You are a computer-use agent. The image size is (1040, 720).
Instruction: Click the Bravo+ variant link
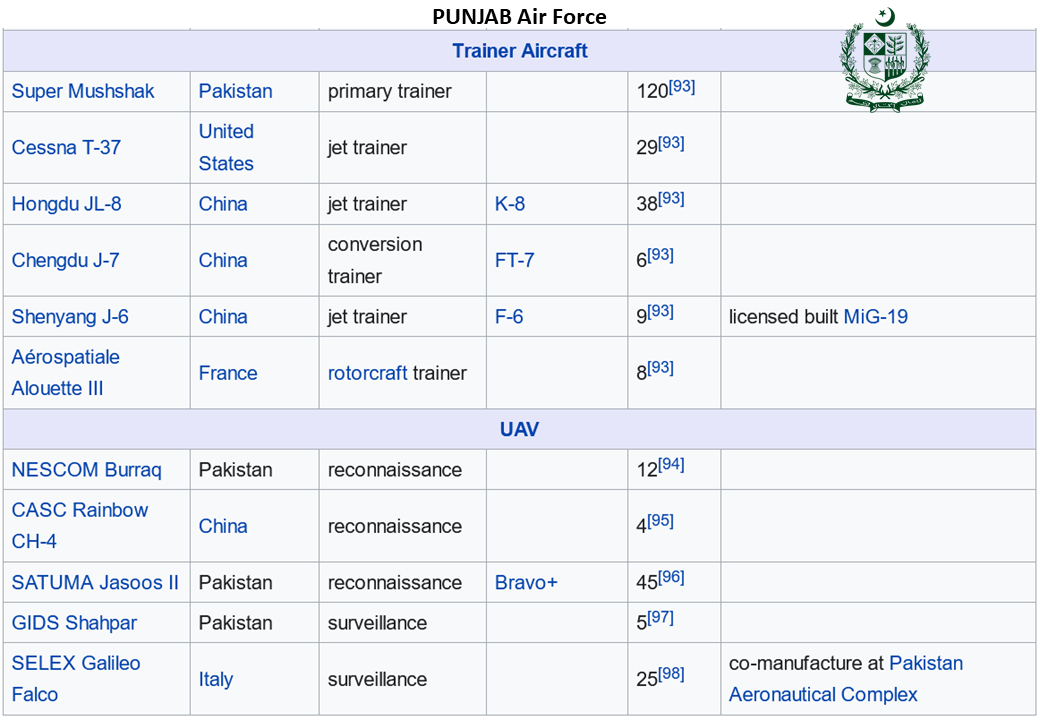tap(526, 583)
